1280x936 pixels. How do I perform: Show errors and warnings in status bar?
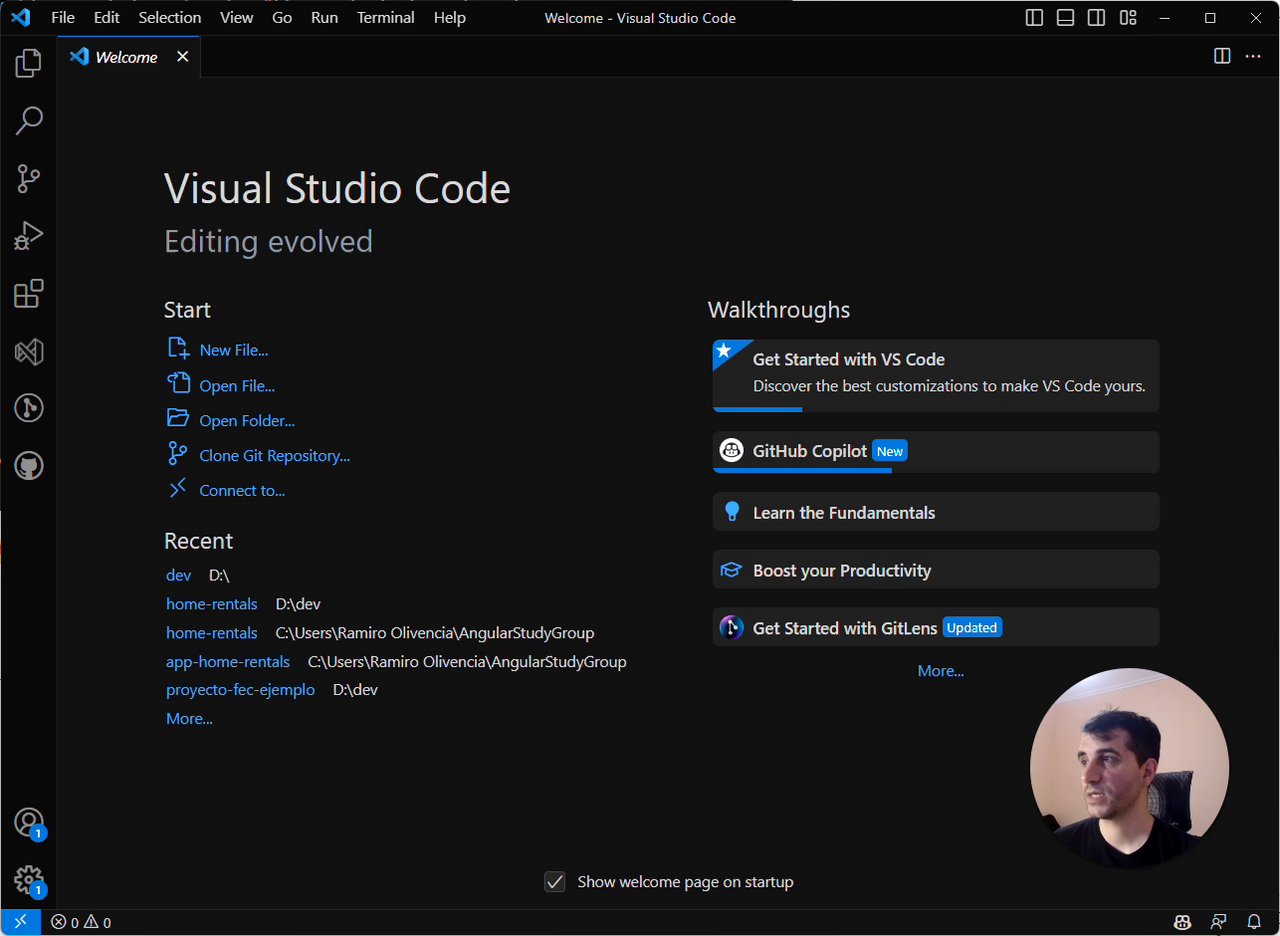click(81, 922)
